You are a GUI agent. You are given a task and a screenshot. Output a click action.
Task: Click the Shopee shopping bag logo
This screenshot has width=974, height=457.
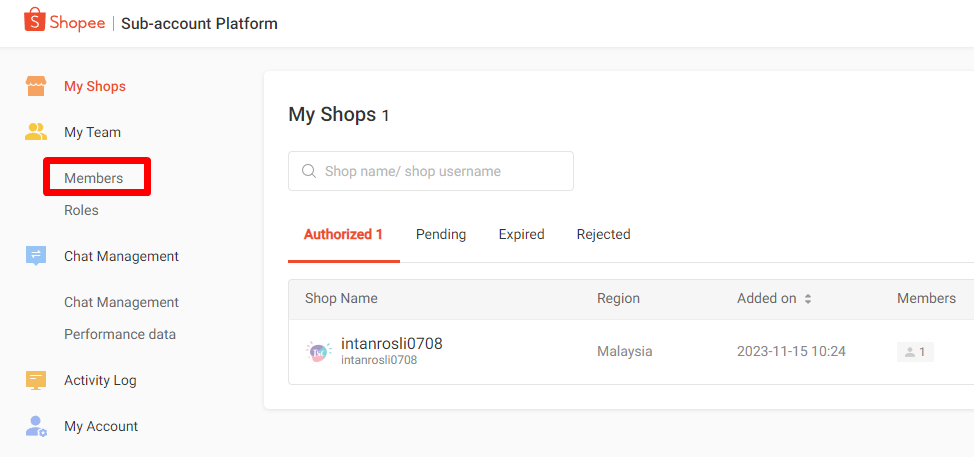click(34, 20)
